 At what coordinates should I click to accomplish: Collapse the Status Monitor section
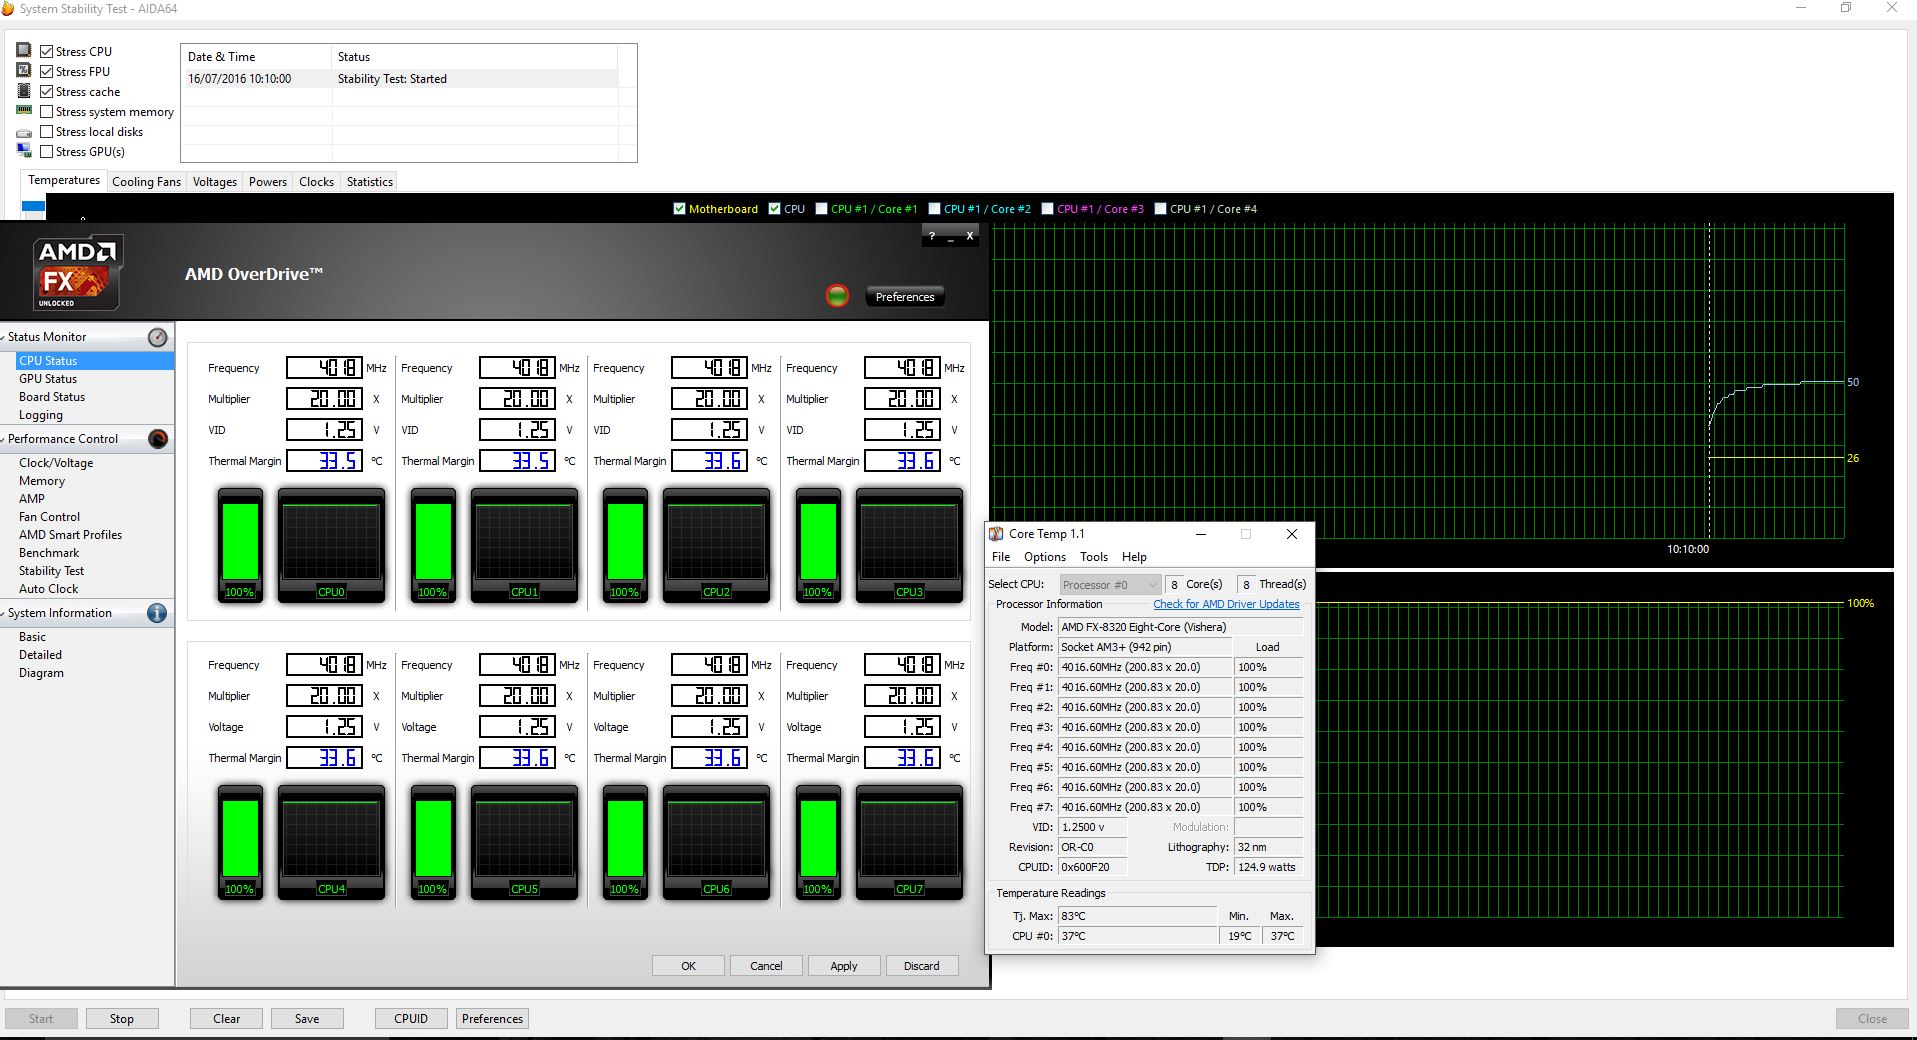3,337
